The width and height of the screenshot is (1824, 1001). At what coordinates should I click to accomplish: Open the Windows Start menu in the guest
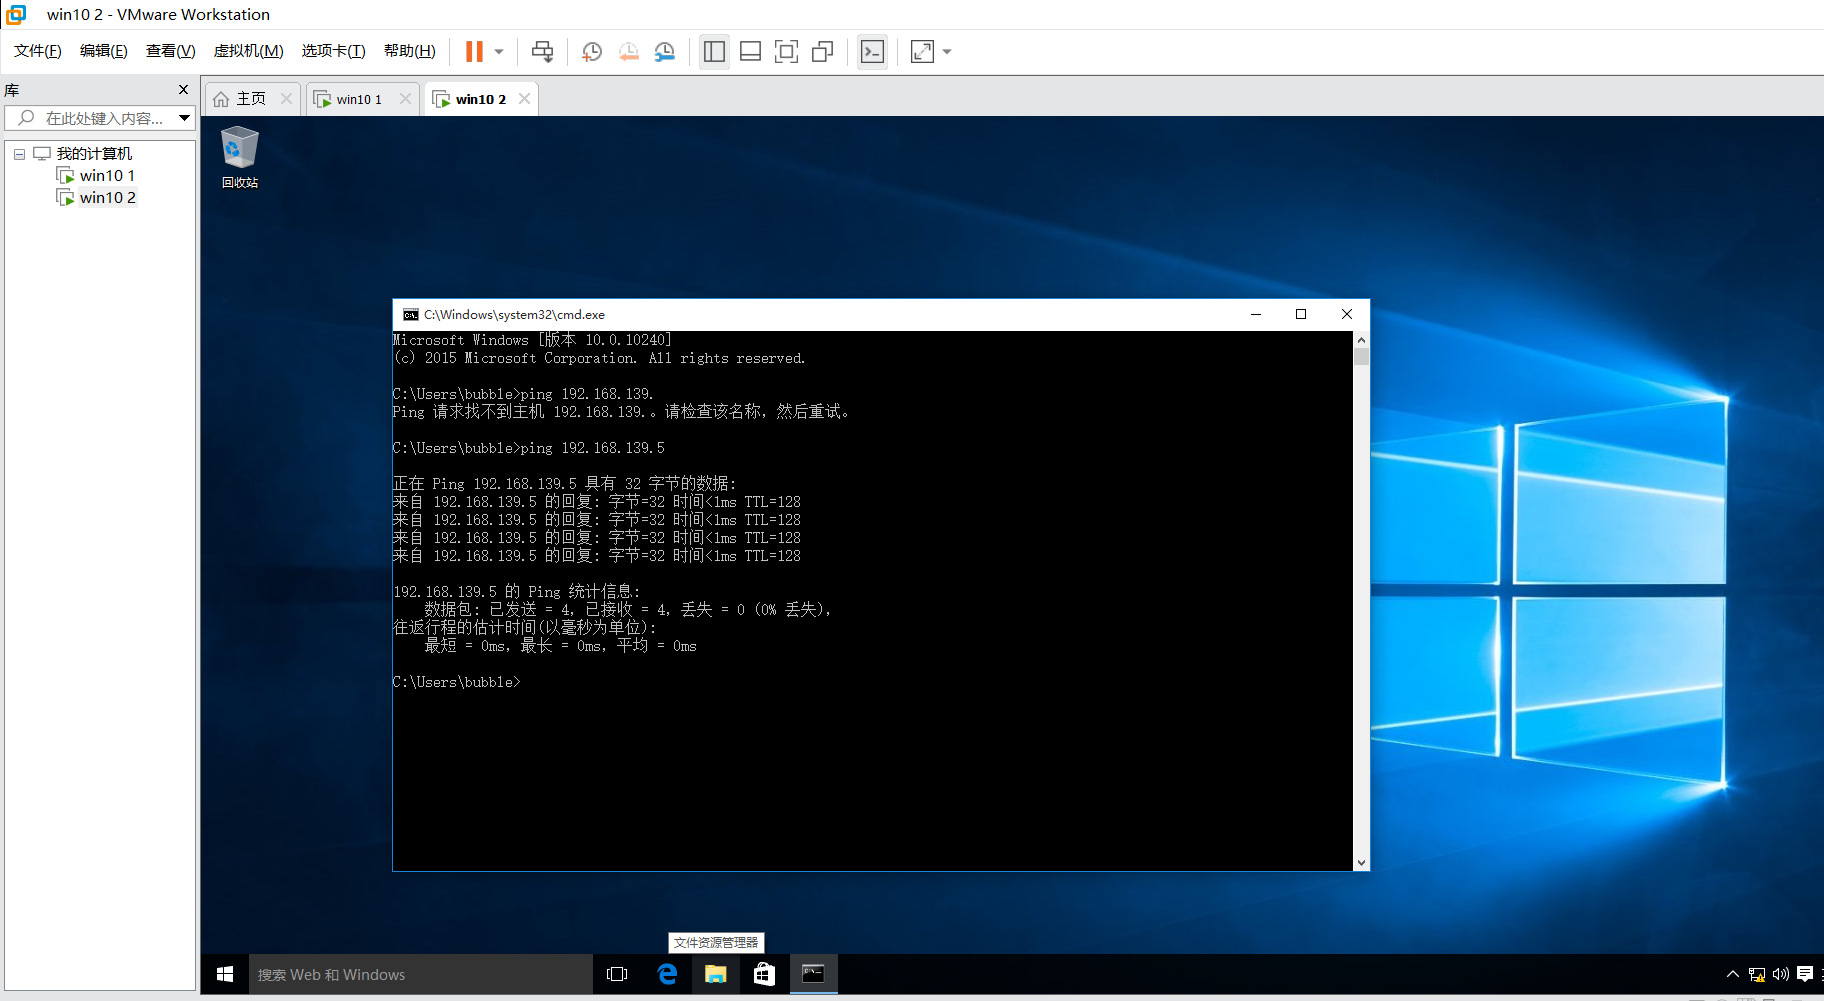pyautogui.click(x=225, y=974)
